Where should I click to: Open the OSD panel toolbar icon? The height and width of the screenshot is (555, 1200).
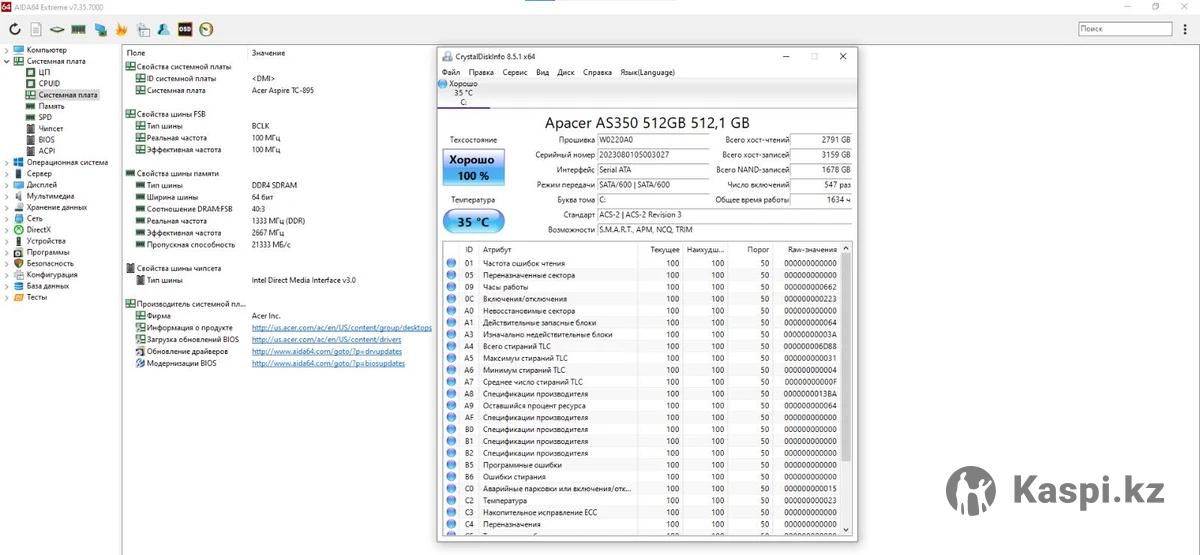click(x=185, y=30)
